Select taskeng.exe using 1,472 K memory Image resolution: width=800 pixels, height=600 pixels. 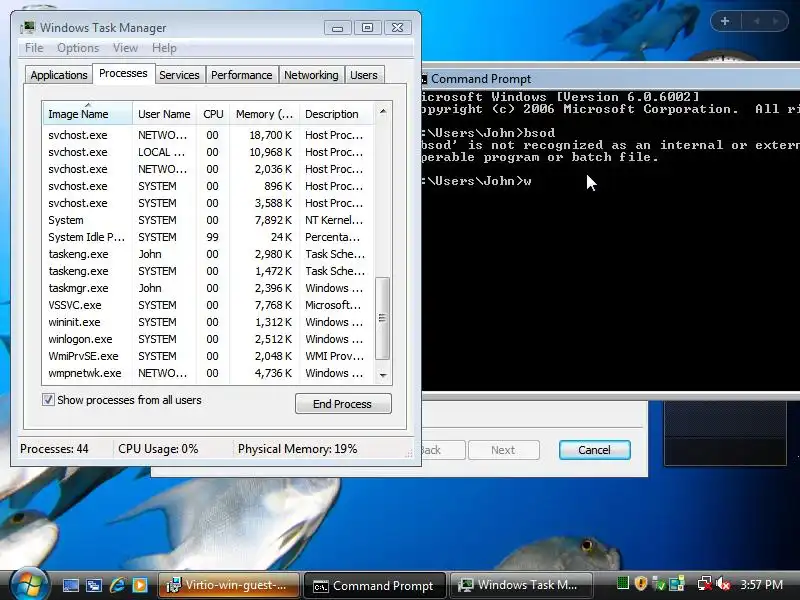click(209, 271)
